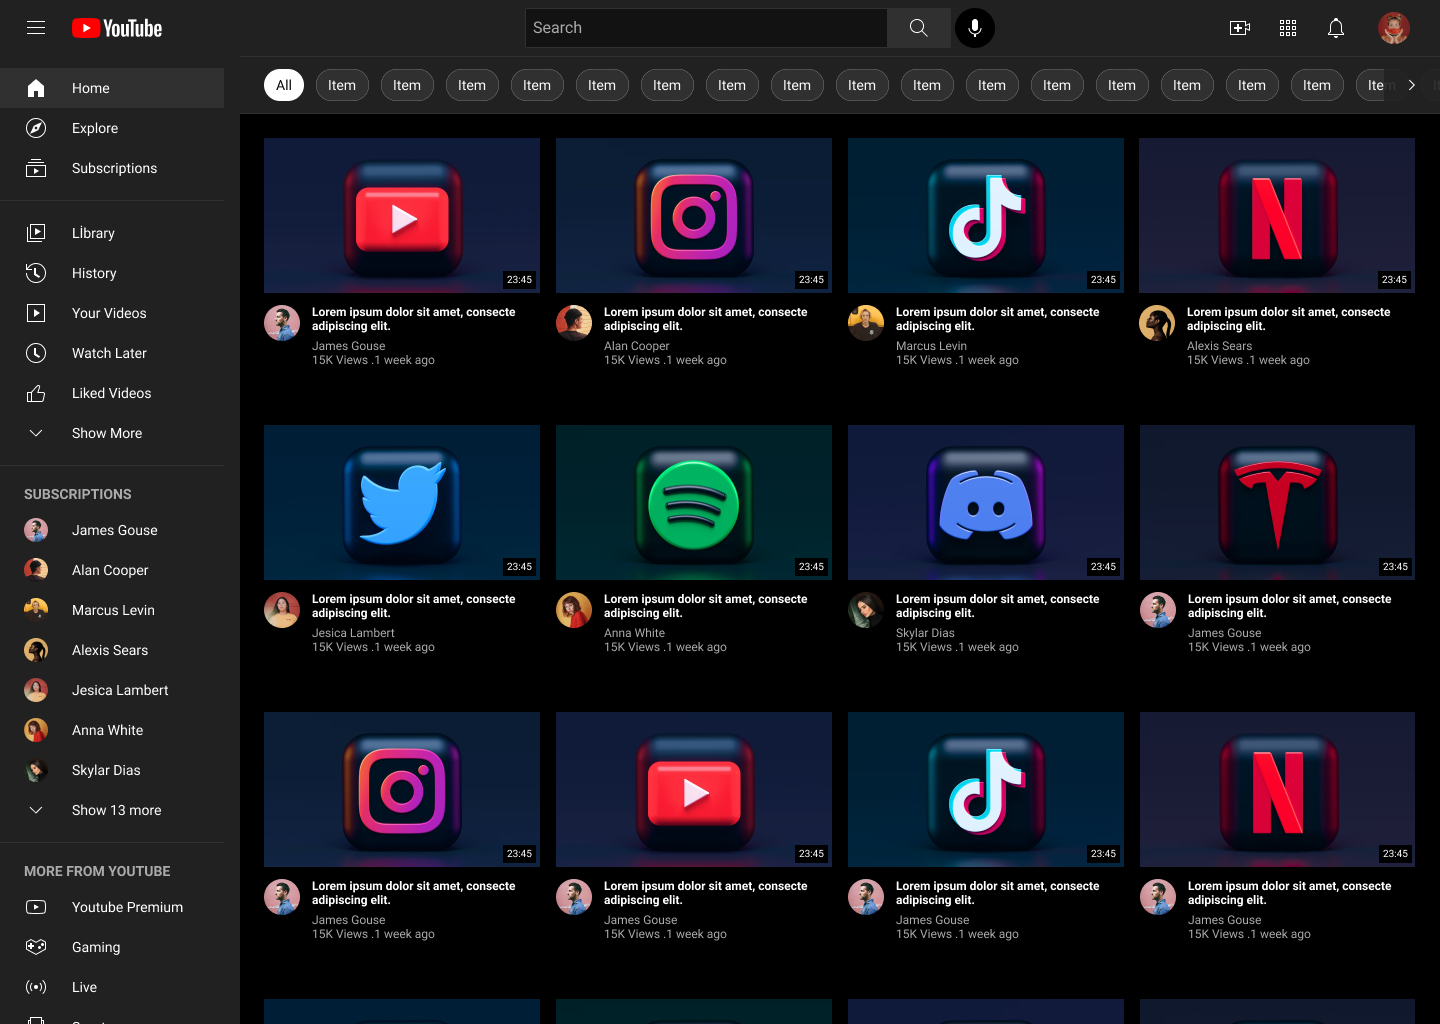Viewport: 1440px width, 1024px height.
Task: Play the third-row Netflix logo video
Action: (x=1277, y=789)
